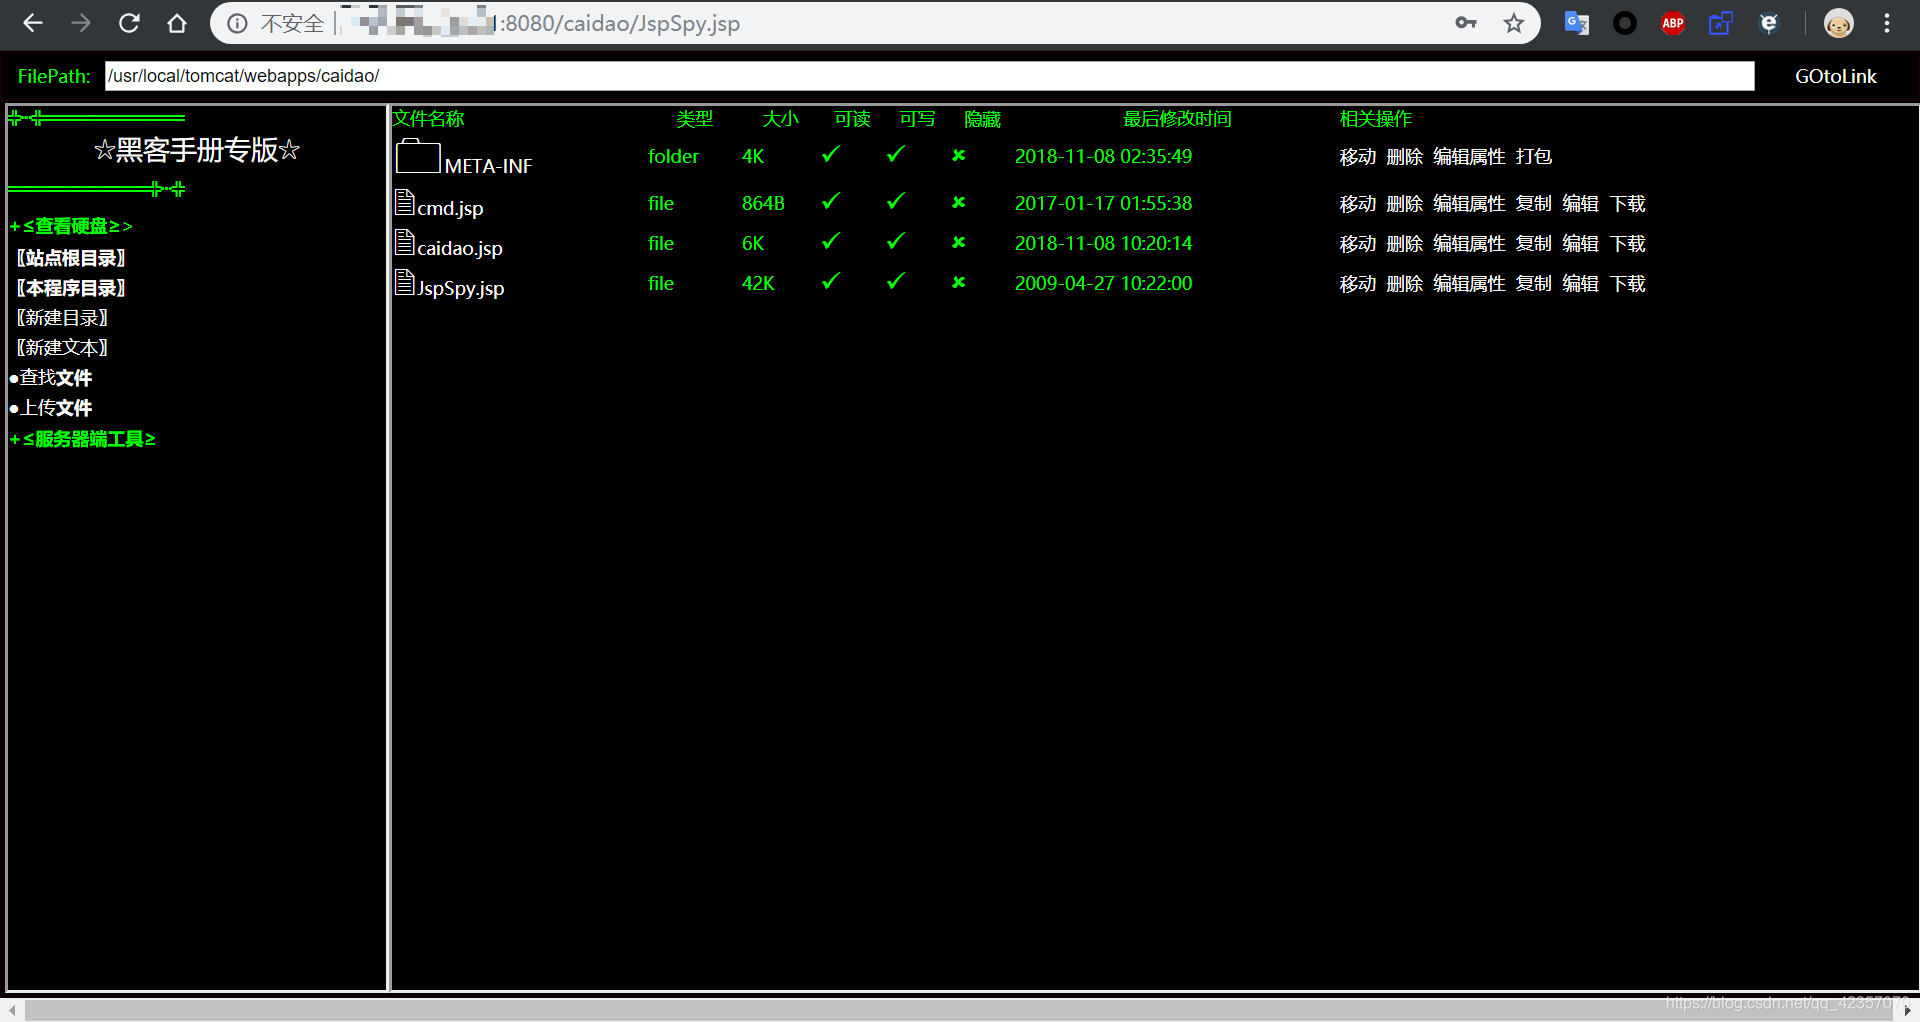Choose 上传文件 in the sidebar
Screen dimensions: 1920x1022
(51, 408)
